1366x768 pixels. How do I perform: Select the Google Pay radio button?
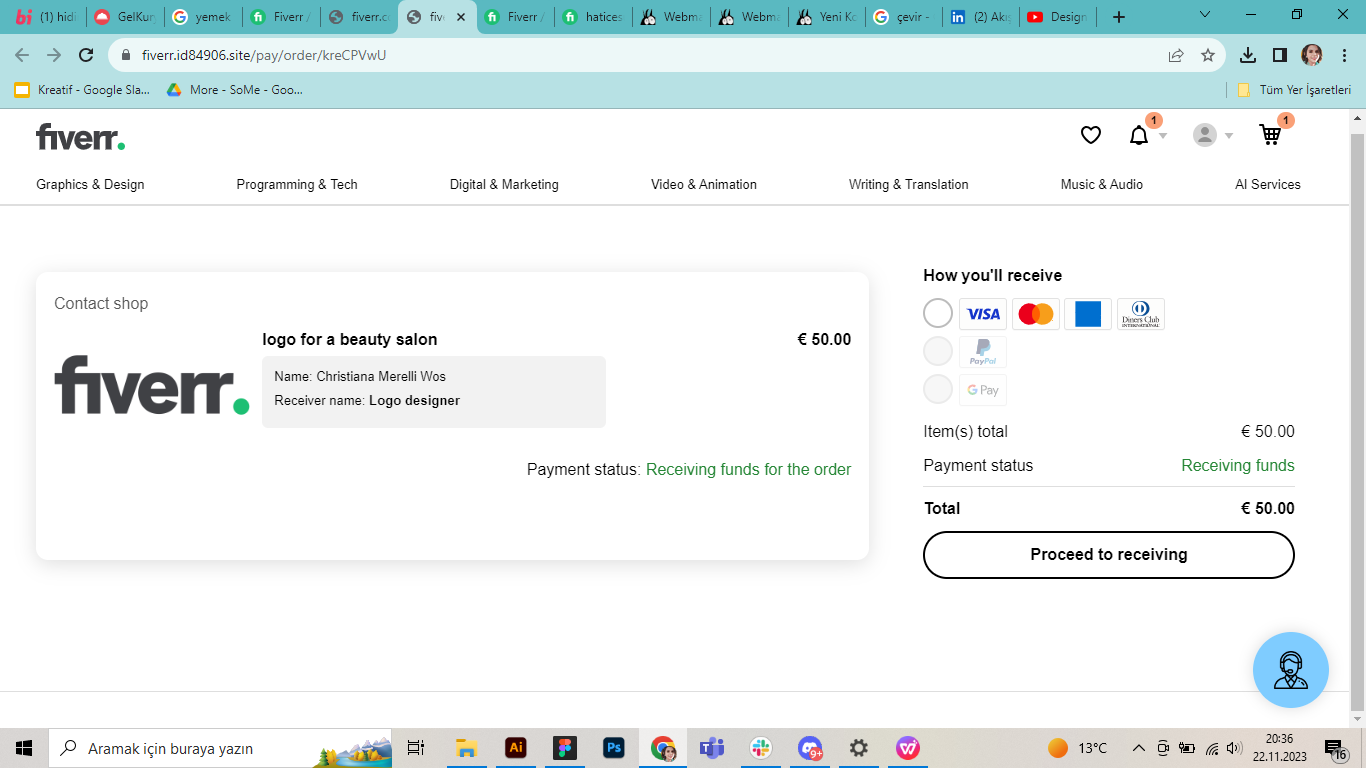pos(938,389)
